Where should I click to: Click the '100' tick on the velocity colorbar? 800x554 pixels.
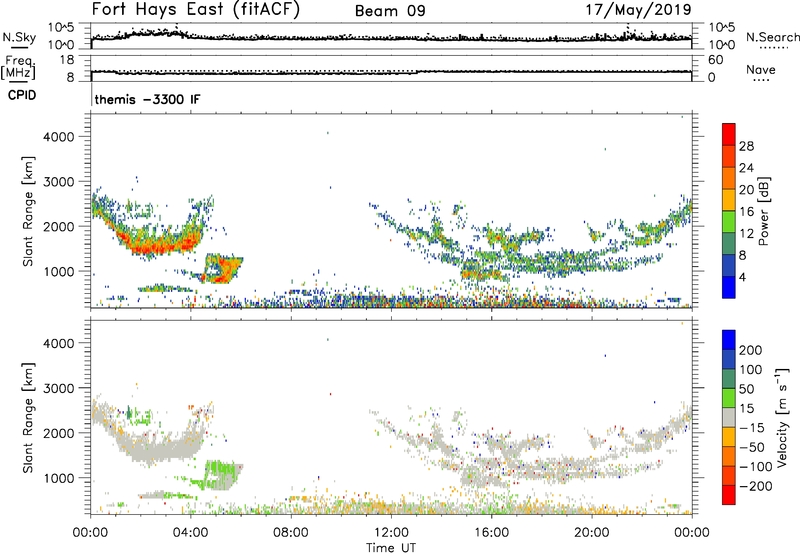(x=751, y=370)
